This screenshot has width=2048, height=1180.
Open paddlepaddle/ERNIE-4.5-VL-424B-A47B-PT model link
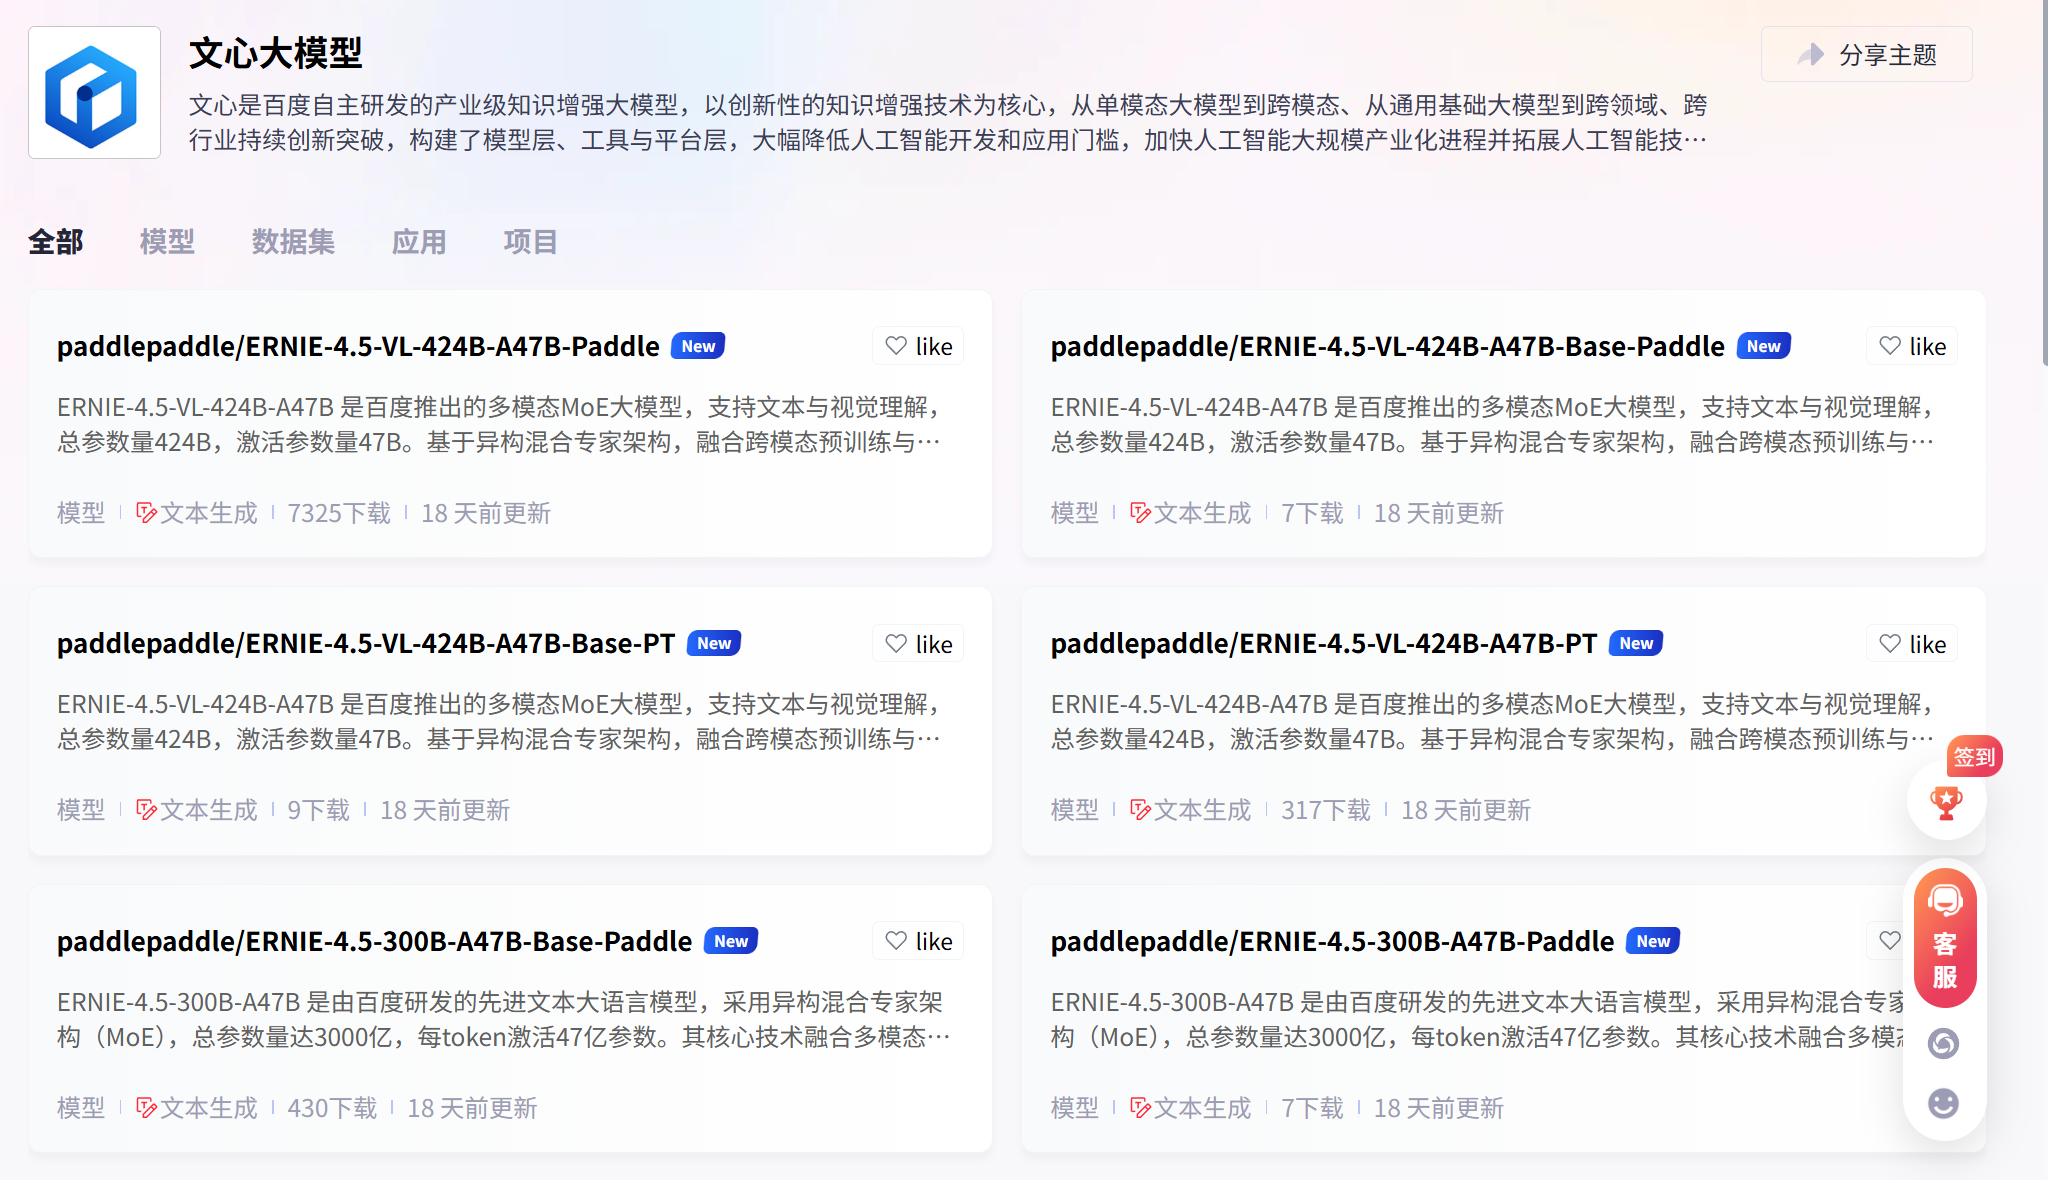pos(1324,643)
